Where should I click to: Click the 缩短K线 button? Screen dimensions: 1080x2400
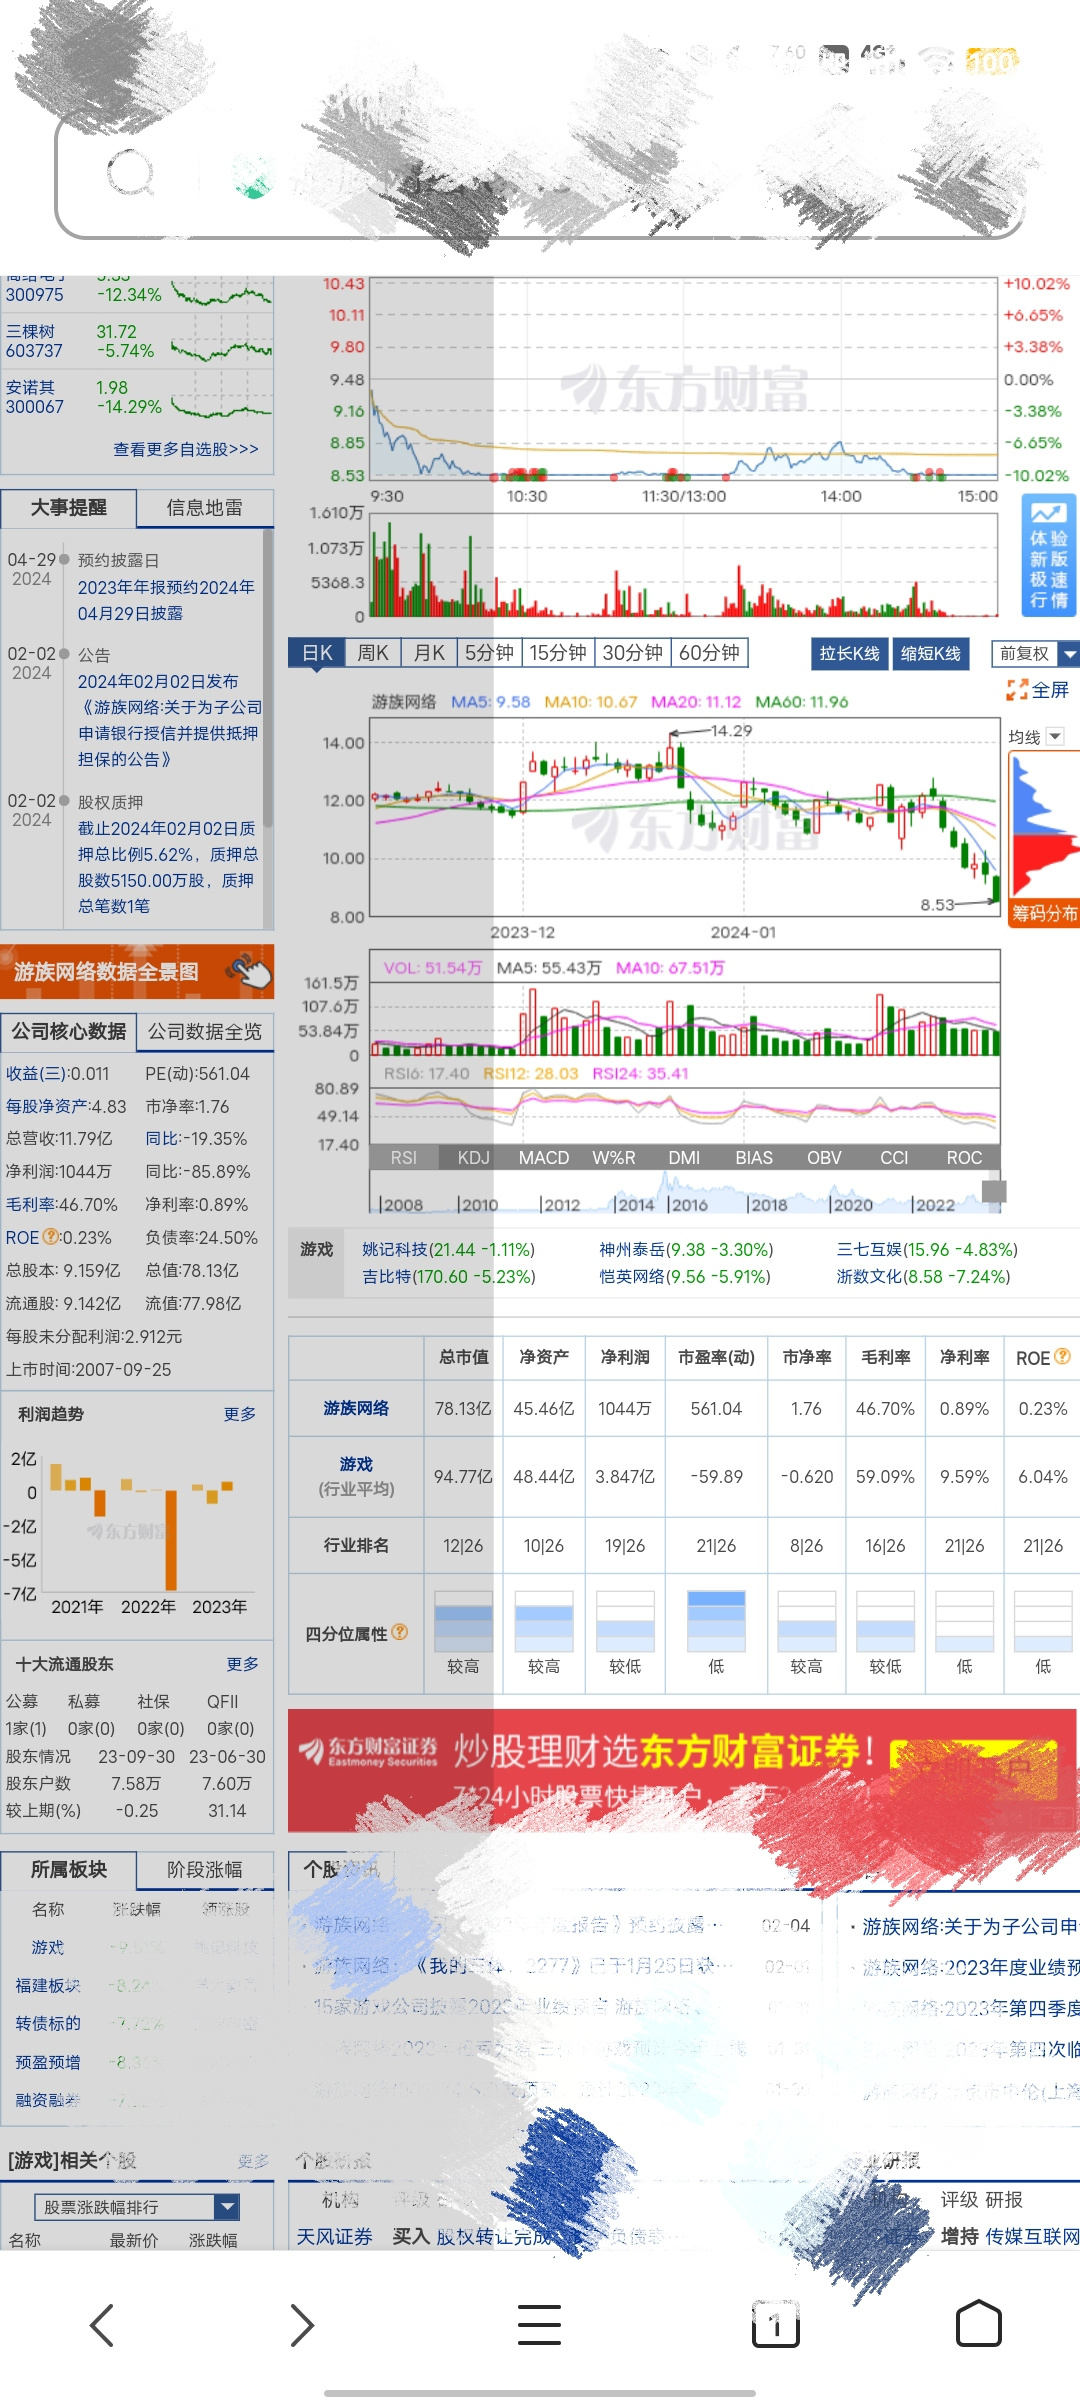(x=930, y=653)
